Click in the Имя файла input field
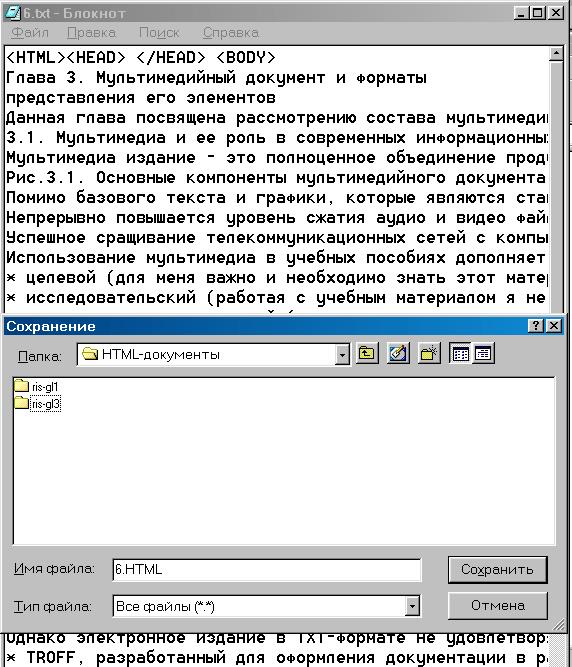572x667 pixels. (267, 570)
